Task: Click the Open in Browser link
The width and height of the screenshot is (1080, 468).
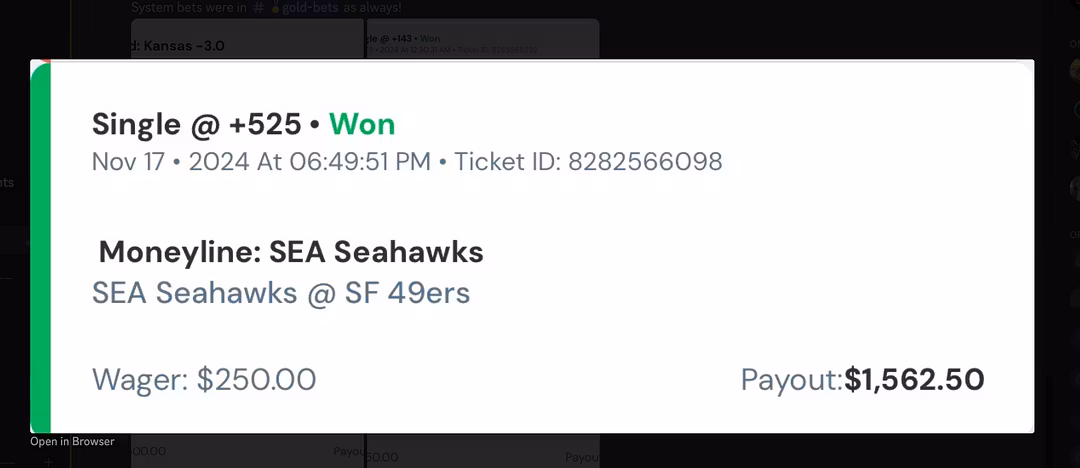Action: (x=72, y=441)
